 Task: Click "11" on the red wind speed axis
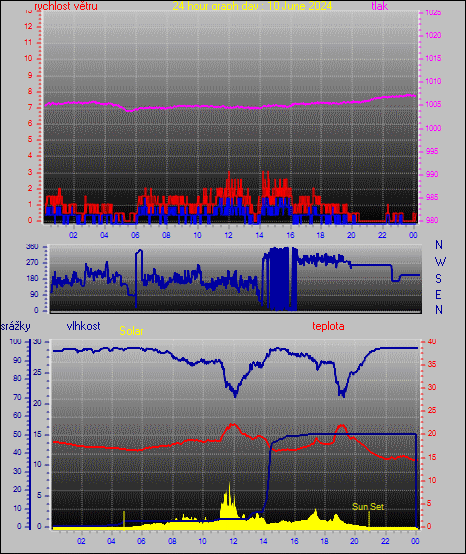click(28, 42)
